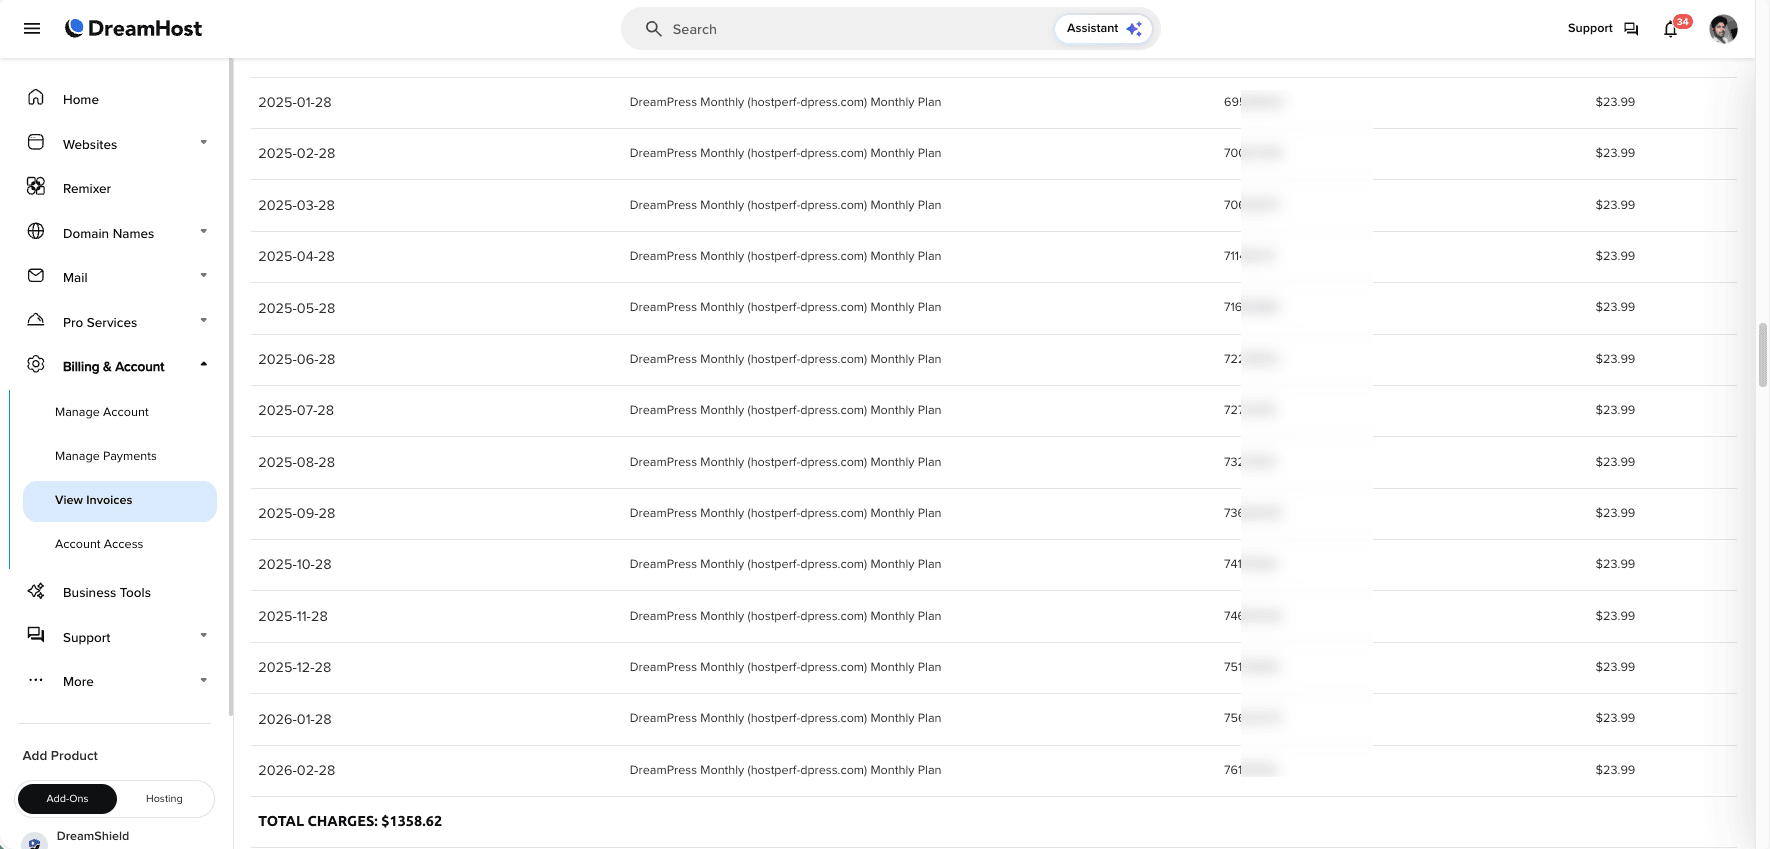
Task: Click the Mail envelope icon
Action: pos(36,276)
